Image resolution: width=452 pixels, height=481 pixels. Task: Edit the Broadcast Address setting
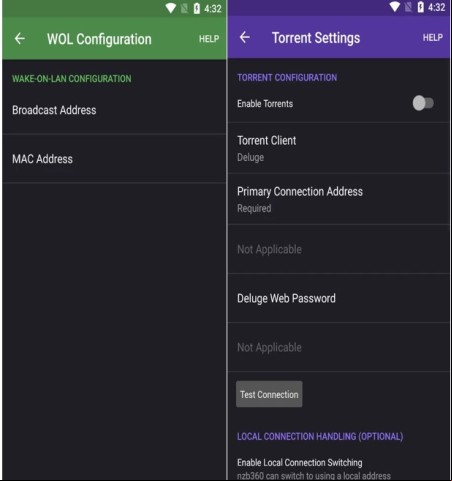point(114,110)
